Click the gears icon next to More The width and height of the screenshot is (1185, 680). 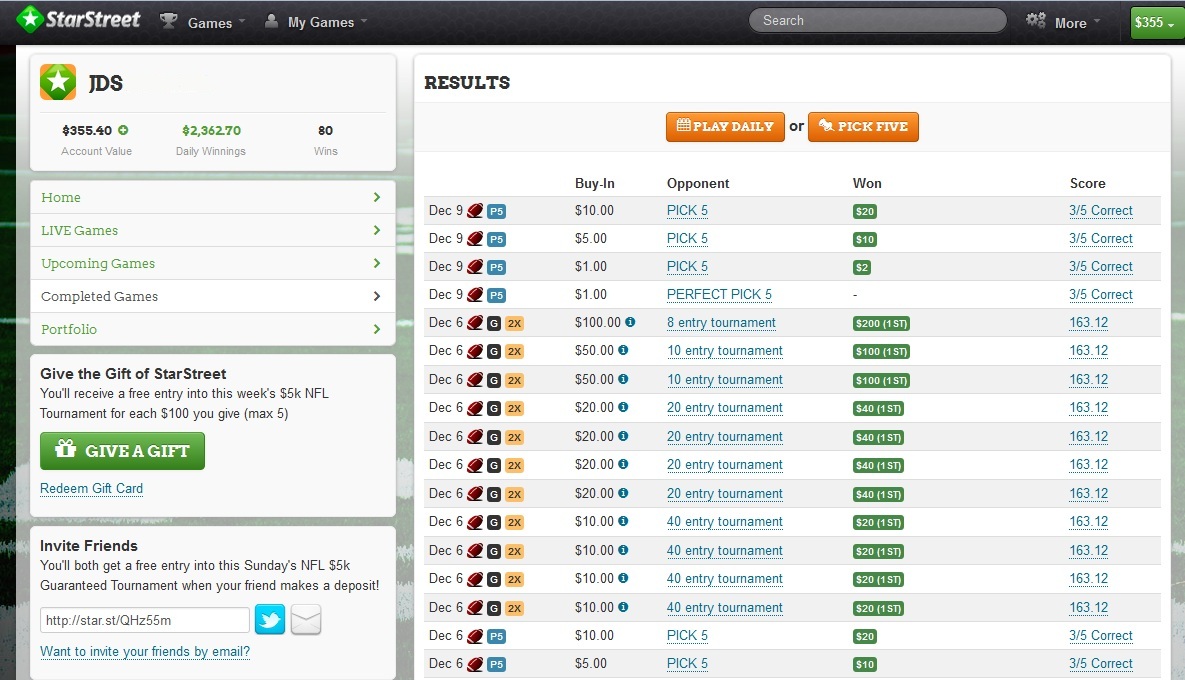1035,20
